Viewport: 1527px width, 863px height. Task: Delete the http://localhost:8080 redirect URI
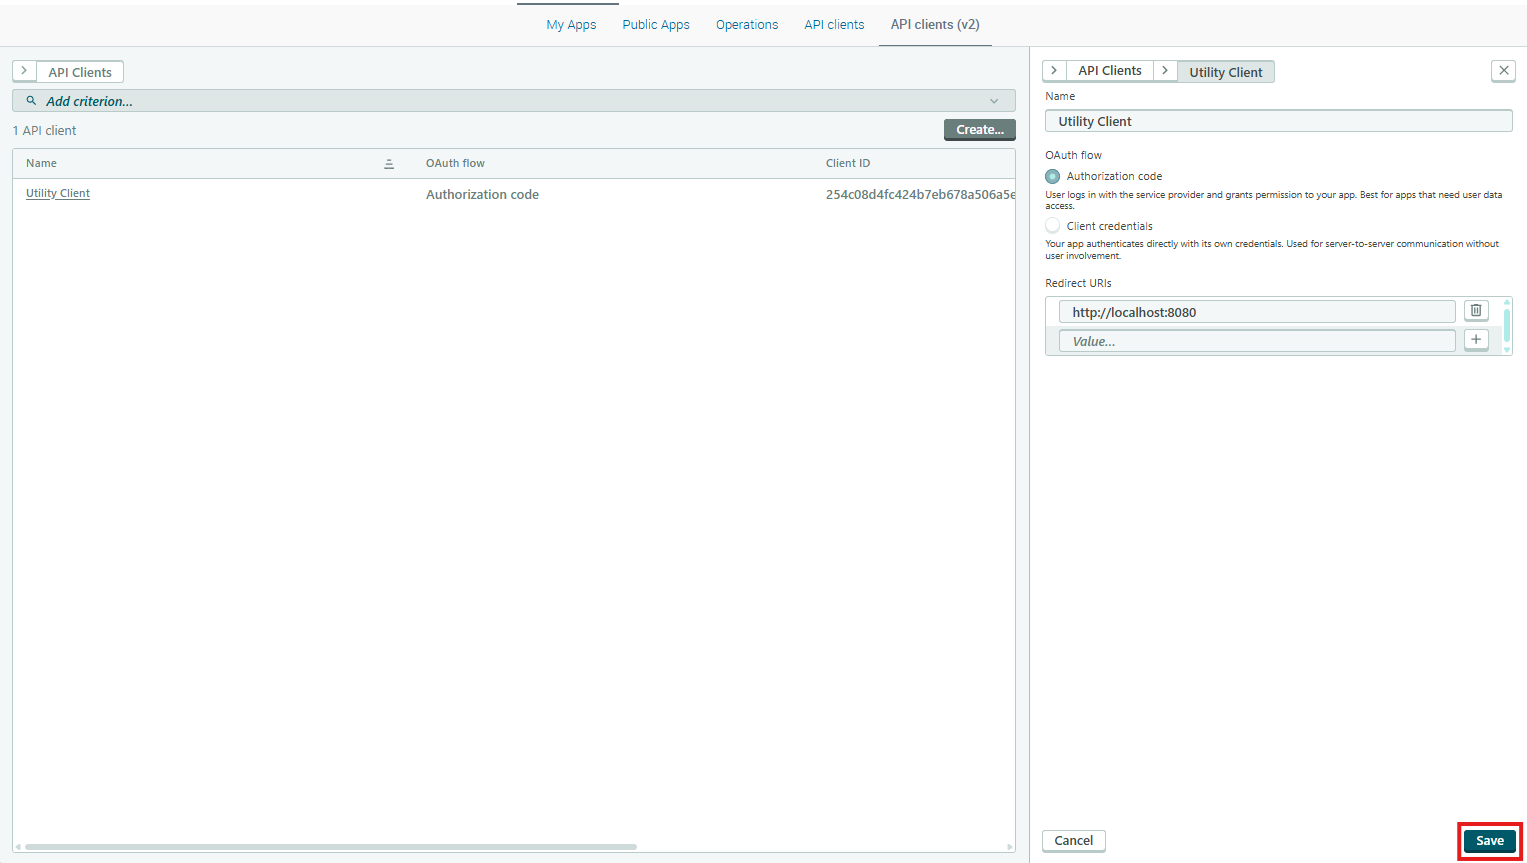click(1476, 311)
